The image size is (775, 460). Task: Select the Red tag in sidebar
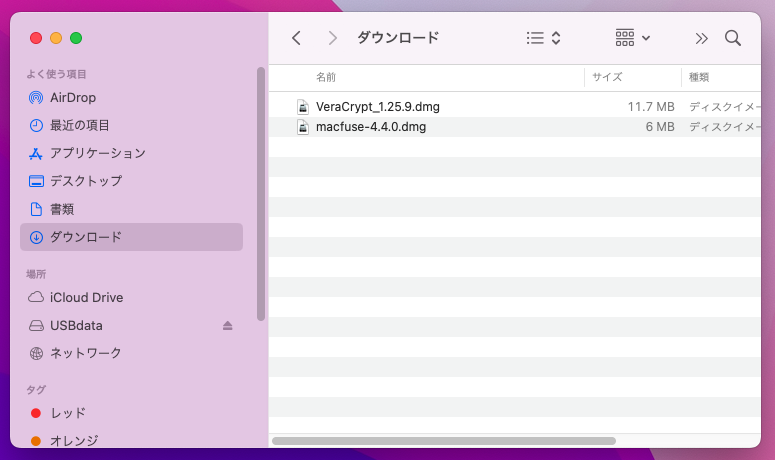67,413
